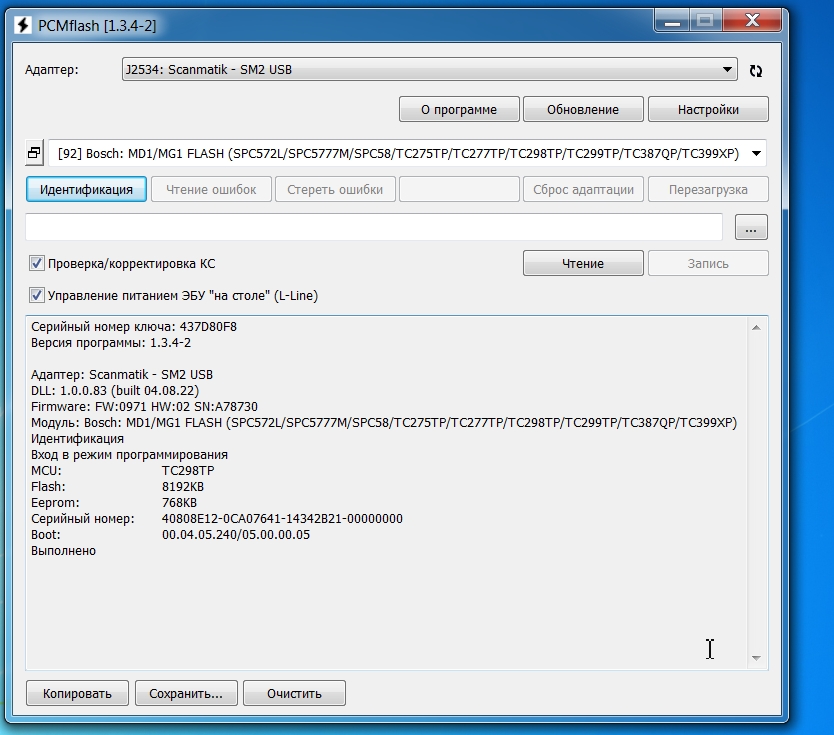Open Настройки settings
Image resolution: width=834 pixels, height=735 pixels.
(x=708, y=109)
